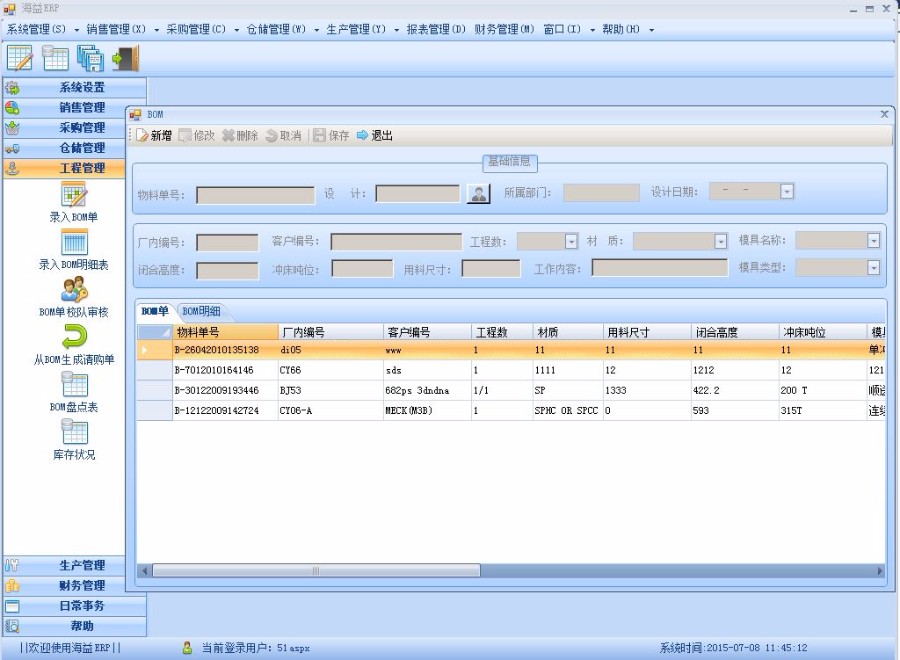Switch to the BOM明细 tab
900x660 pixels.
pos(202,311)
